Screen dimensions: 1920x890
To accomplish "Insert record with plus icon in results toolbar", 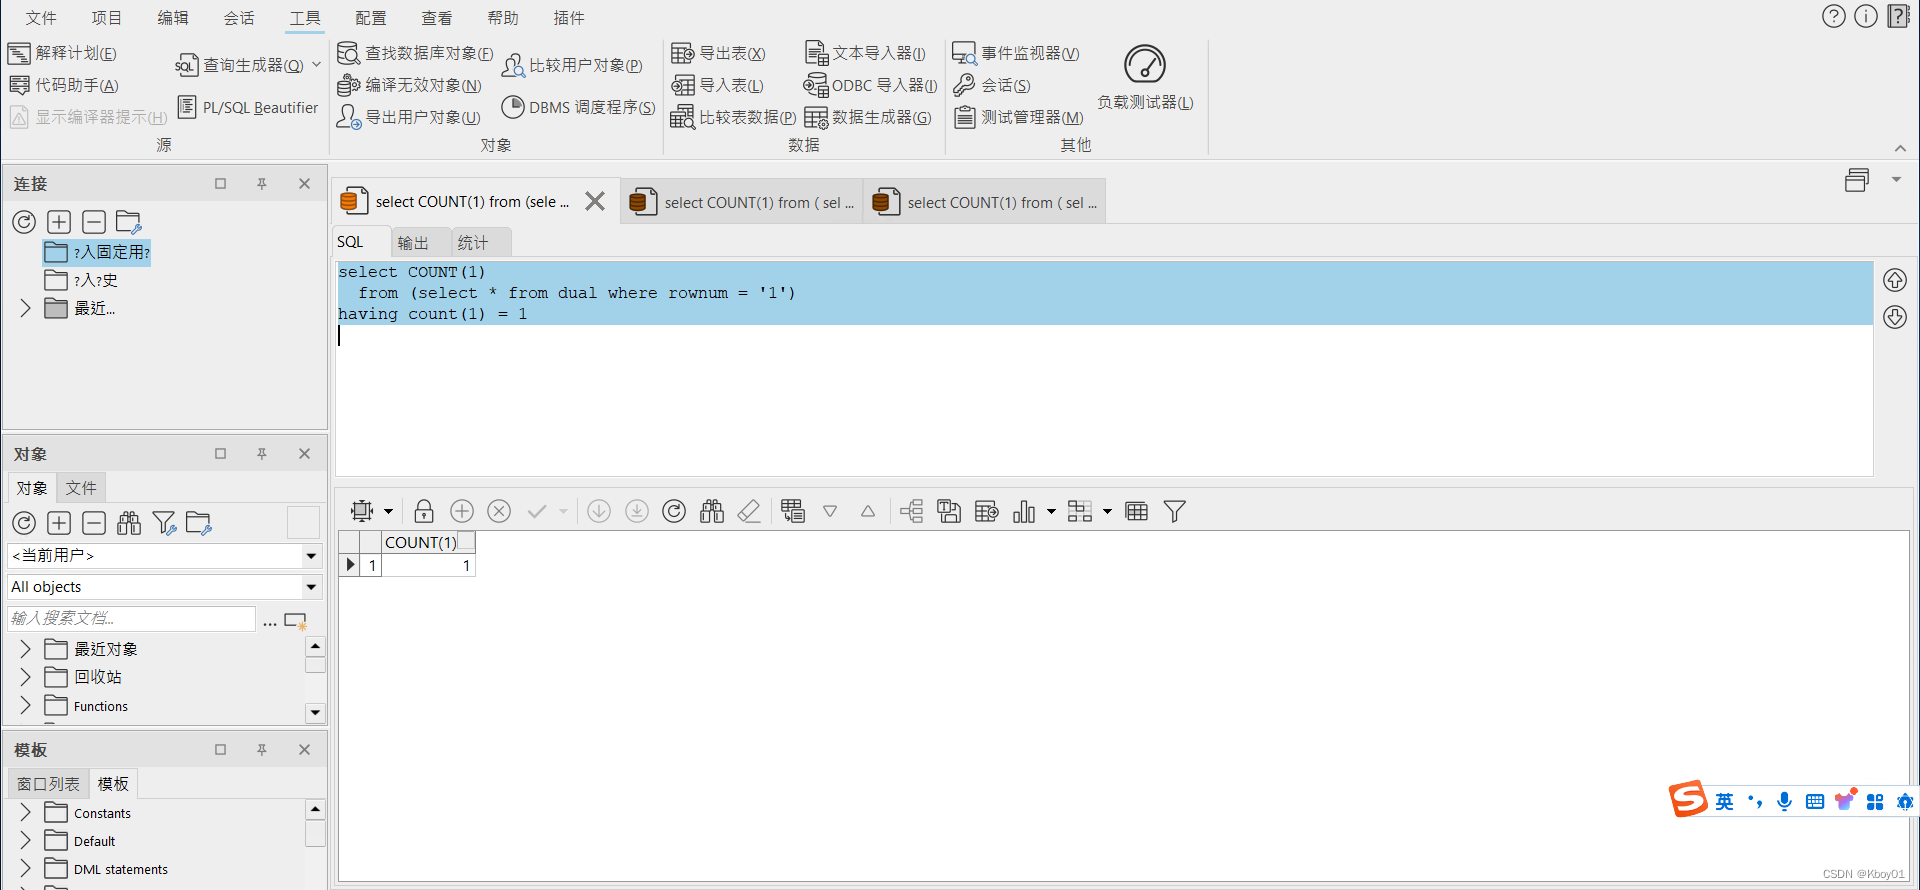I will click(462, 511).
